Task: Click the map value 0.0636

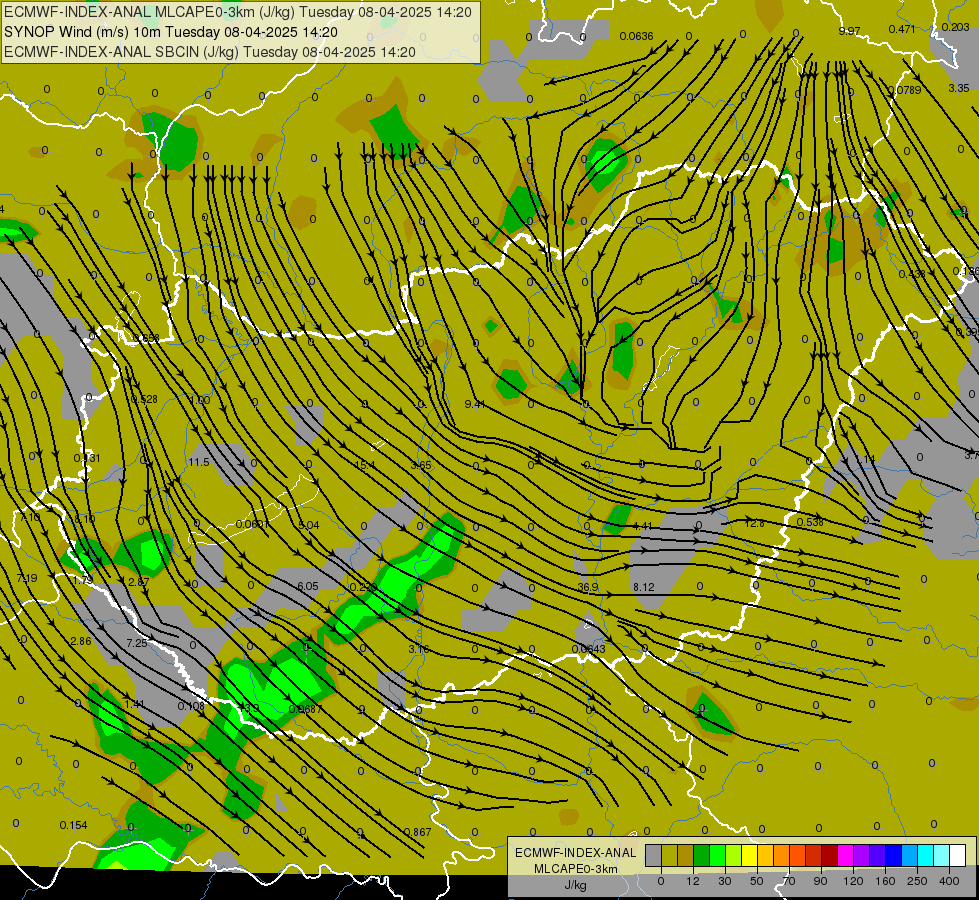Action: point(636,36)
